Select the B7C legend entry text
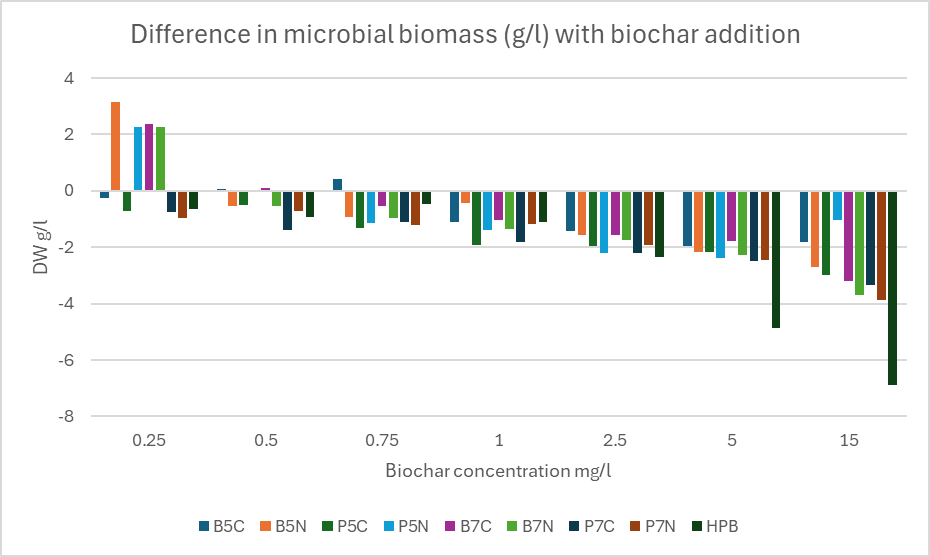Viewport: 930px width, 557px height. tap(476, 526)
